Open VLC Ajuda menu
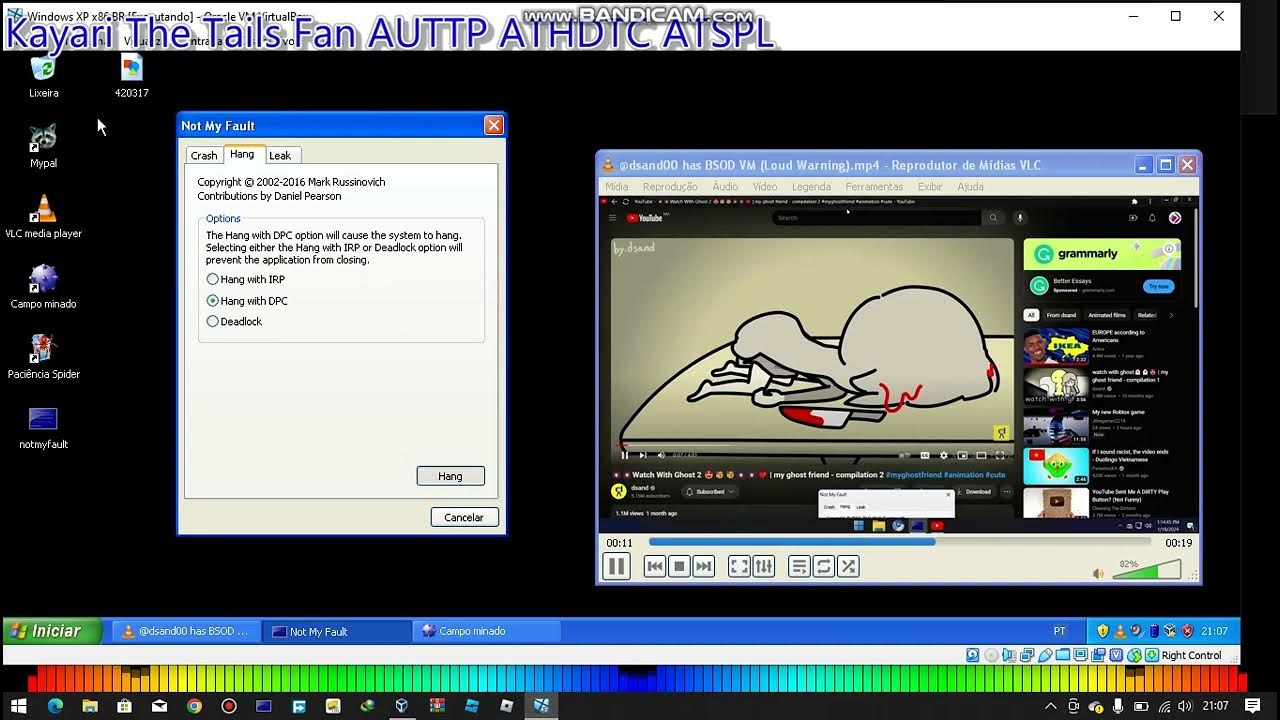Screen dimensions: 1280x720 pos(970,187)
